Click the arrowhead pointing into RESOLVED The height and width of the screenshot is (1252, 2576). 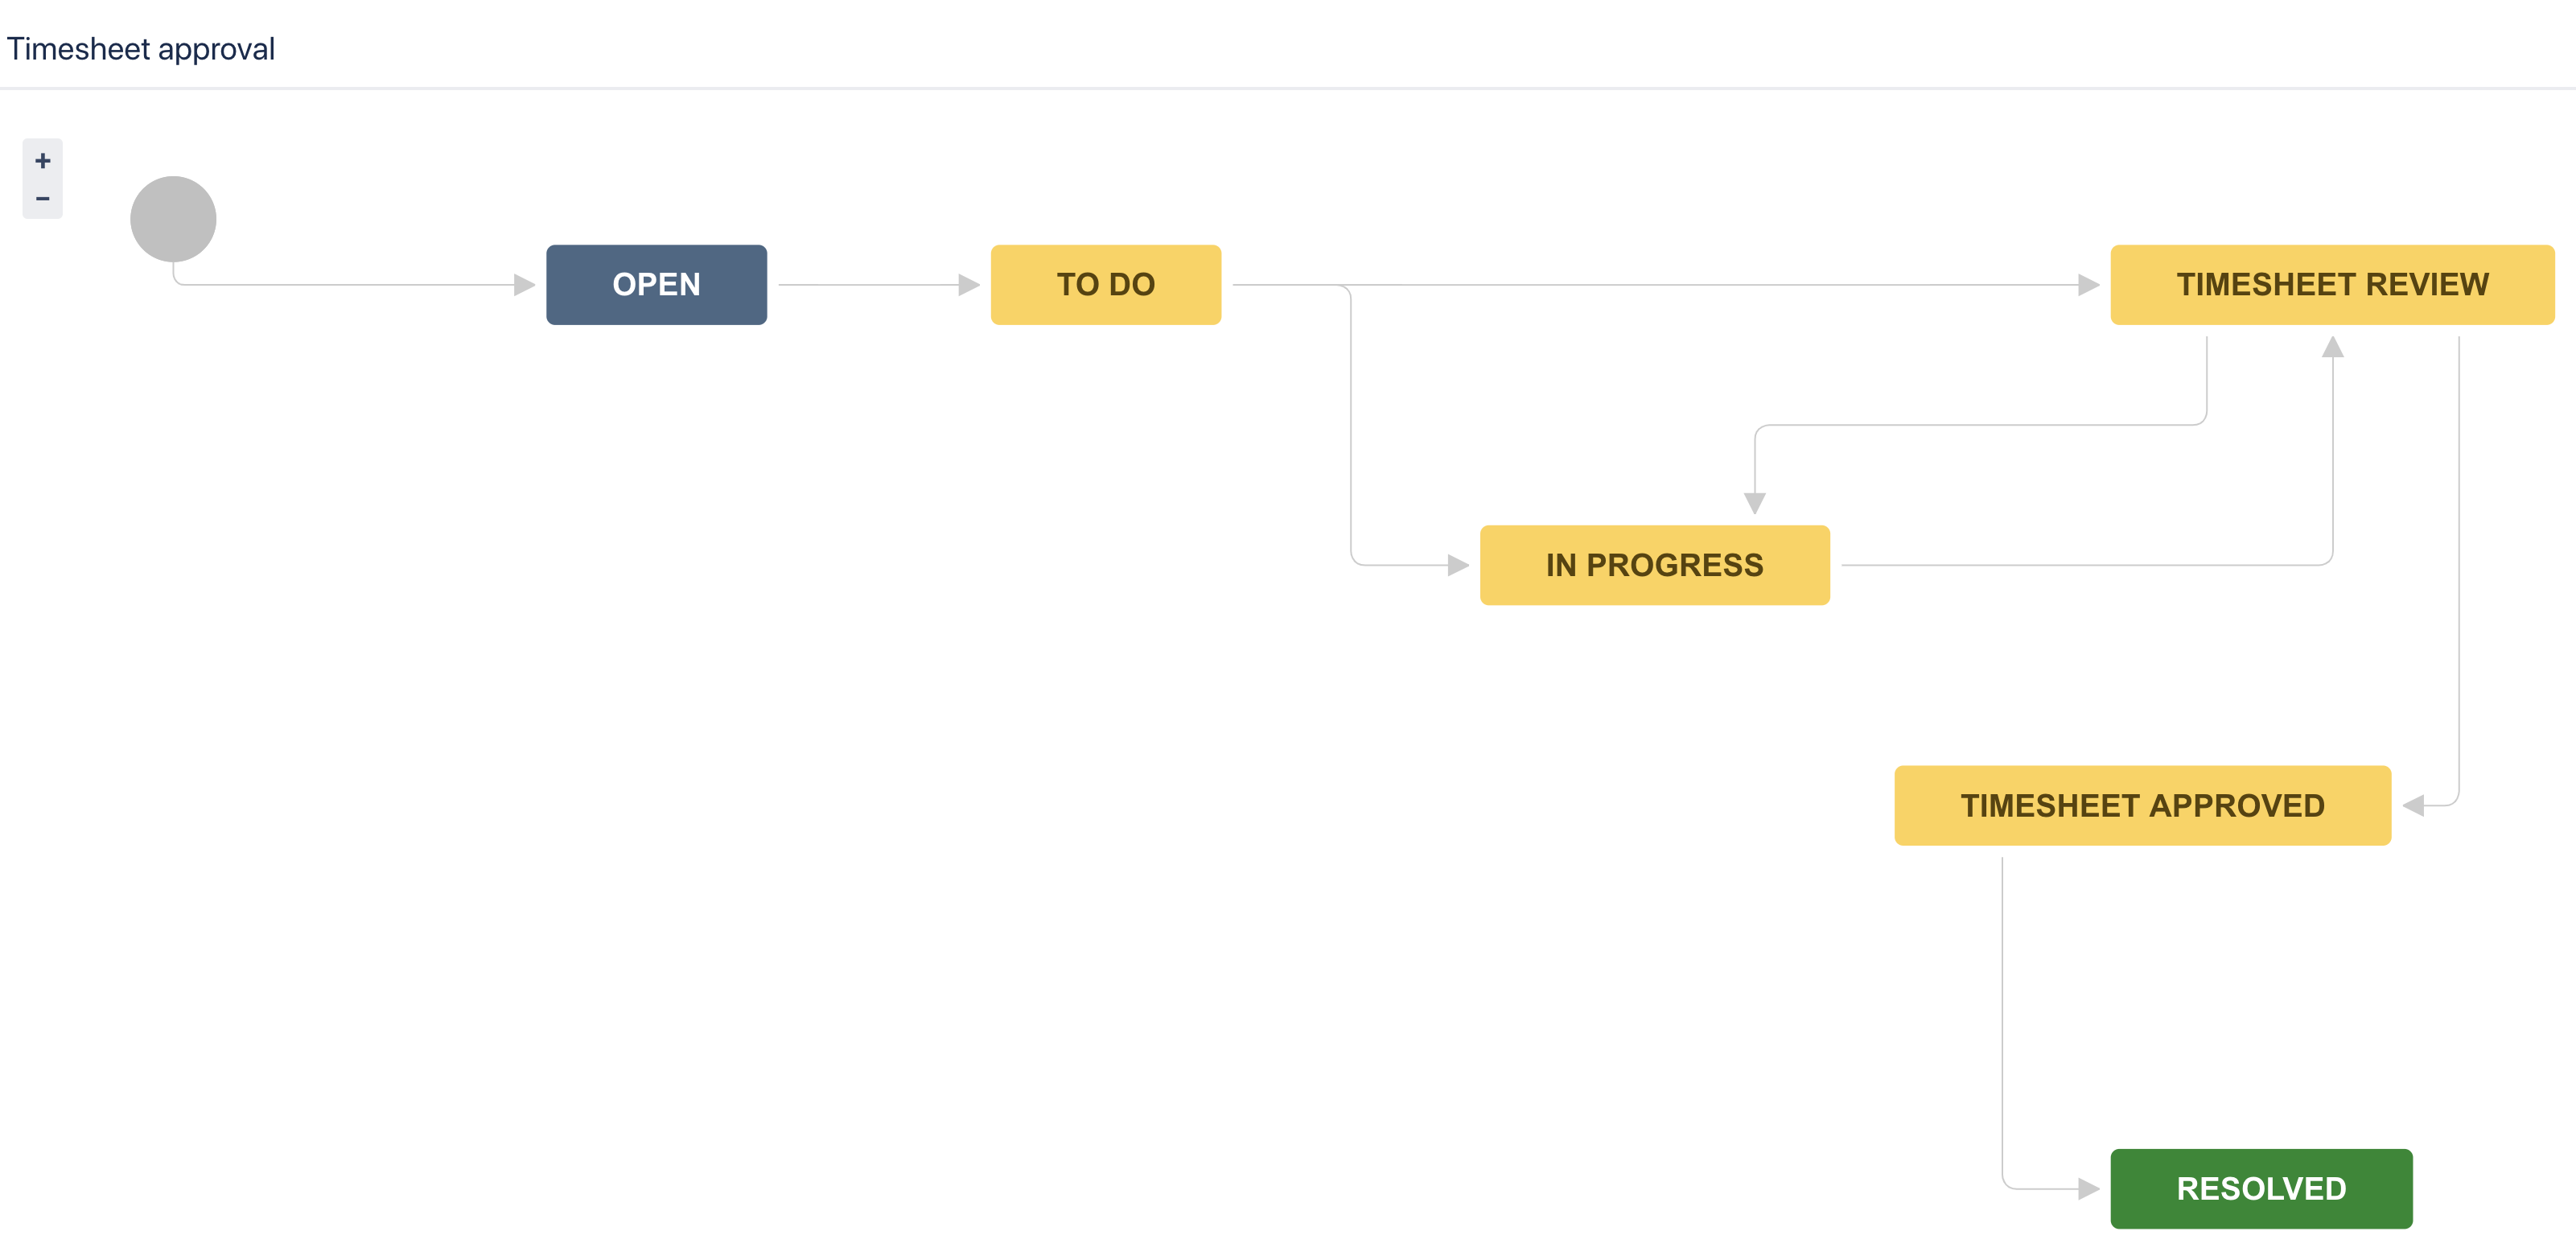(2088, 1189)
